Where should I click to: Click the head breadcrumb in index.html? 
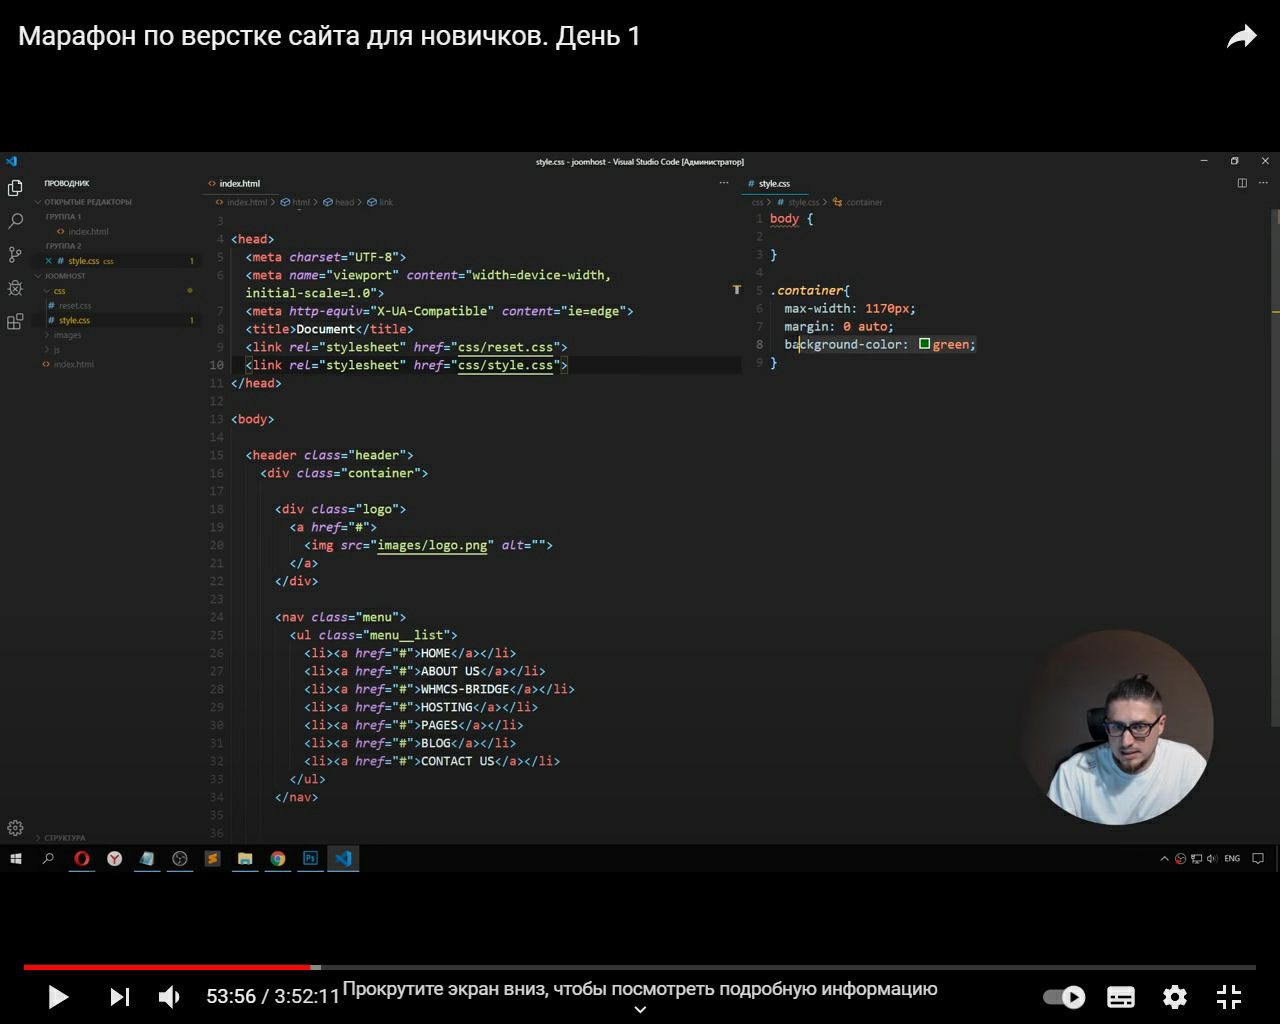(x=345, y=202)
